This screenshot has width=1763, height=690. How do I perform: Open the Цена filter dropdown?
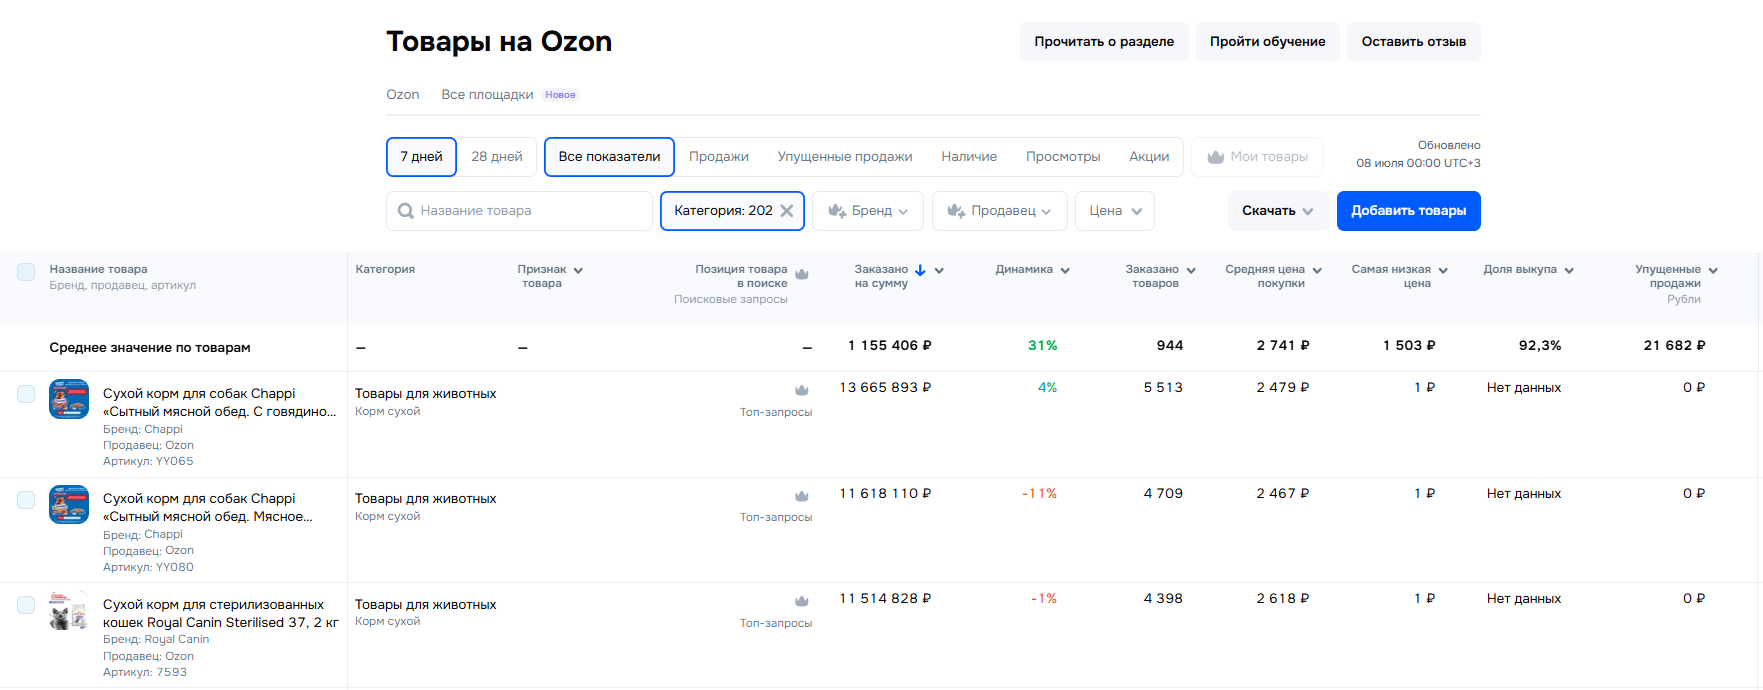pos(1115,211)
